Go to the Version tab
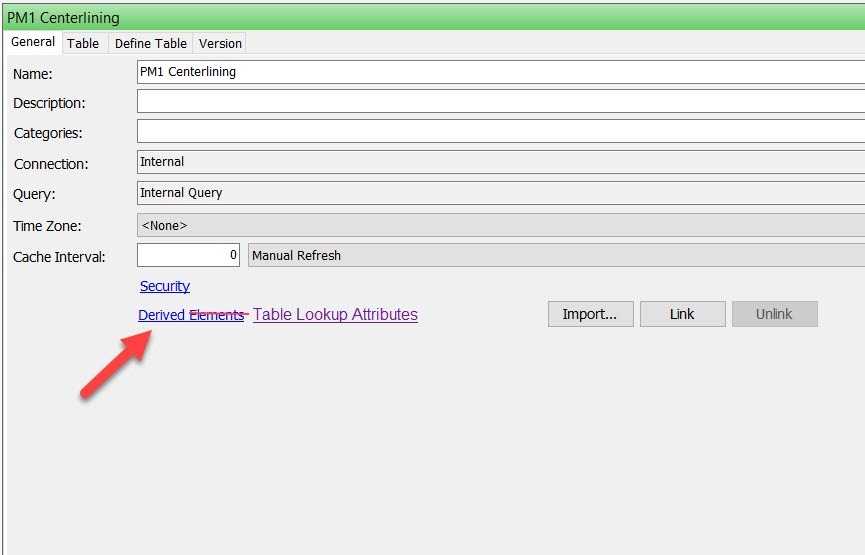 click(x=220, y=43)
